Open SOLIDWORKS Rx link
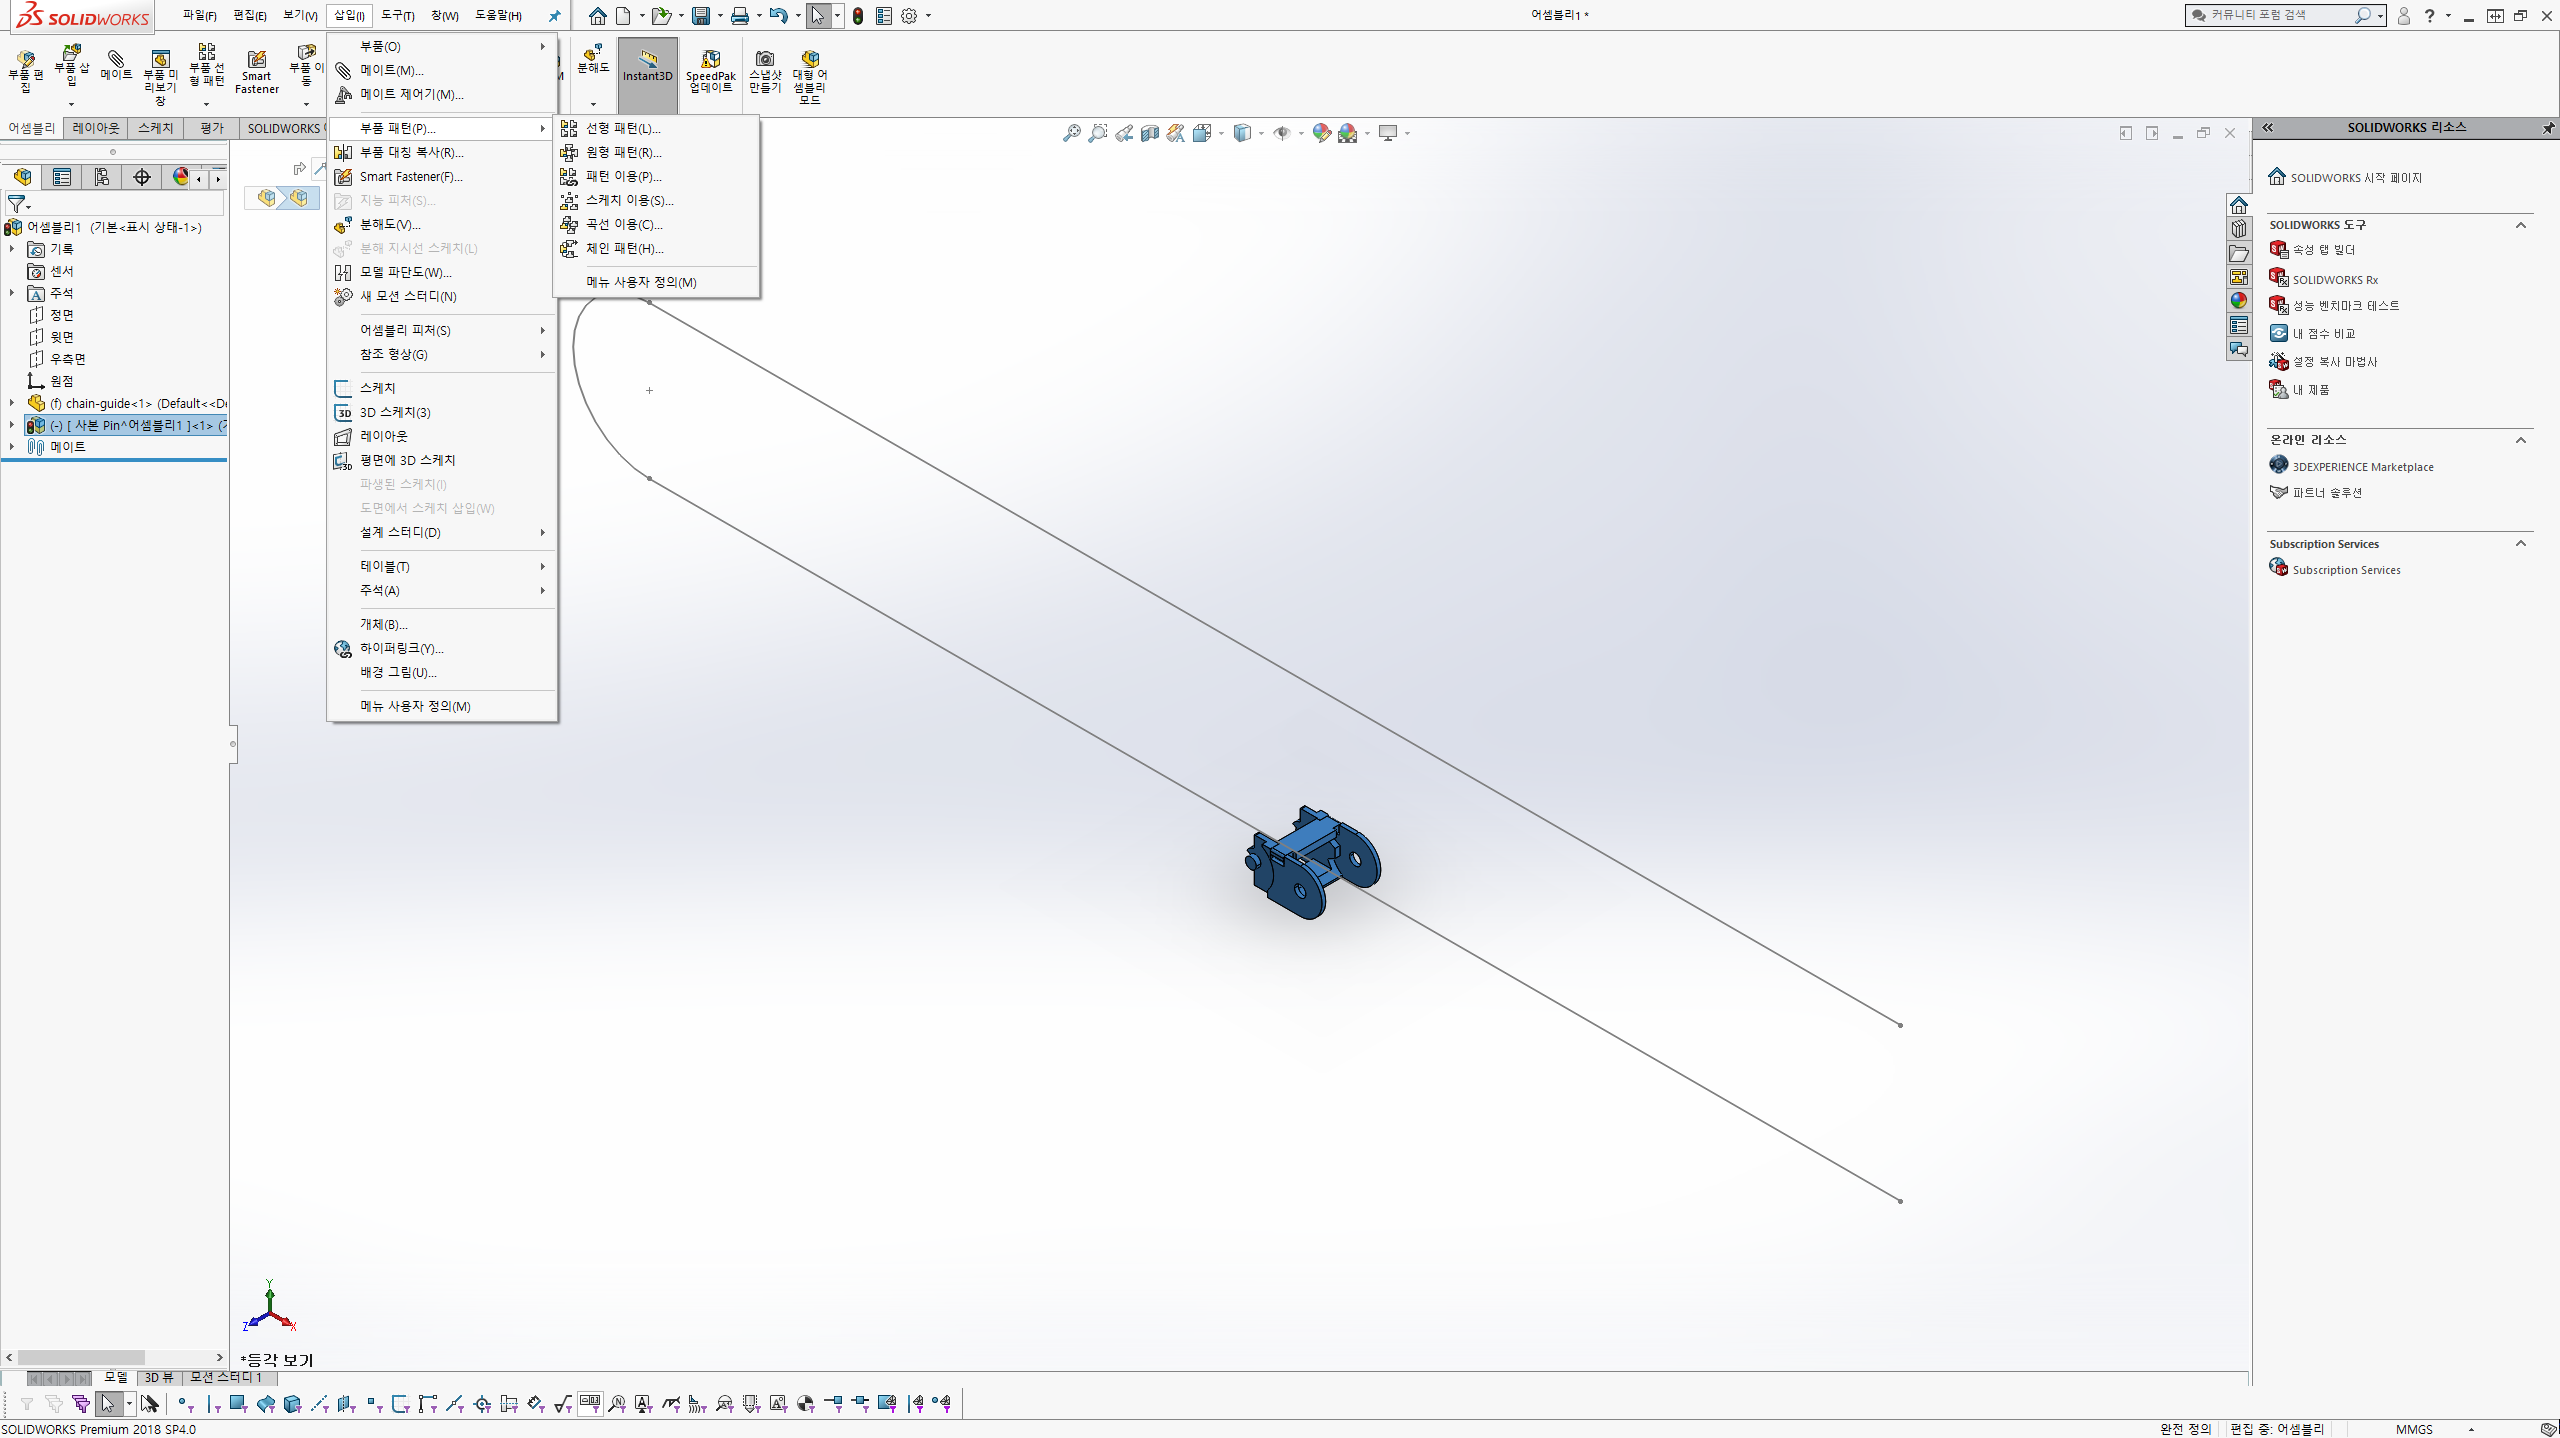 (x=2334, y=280)
